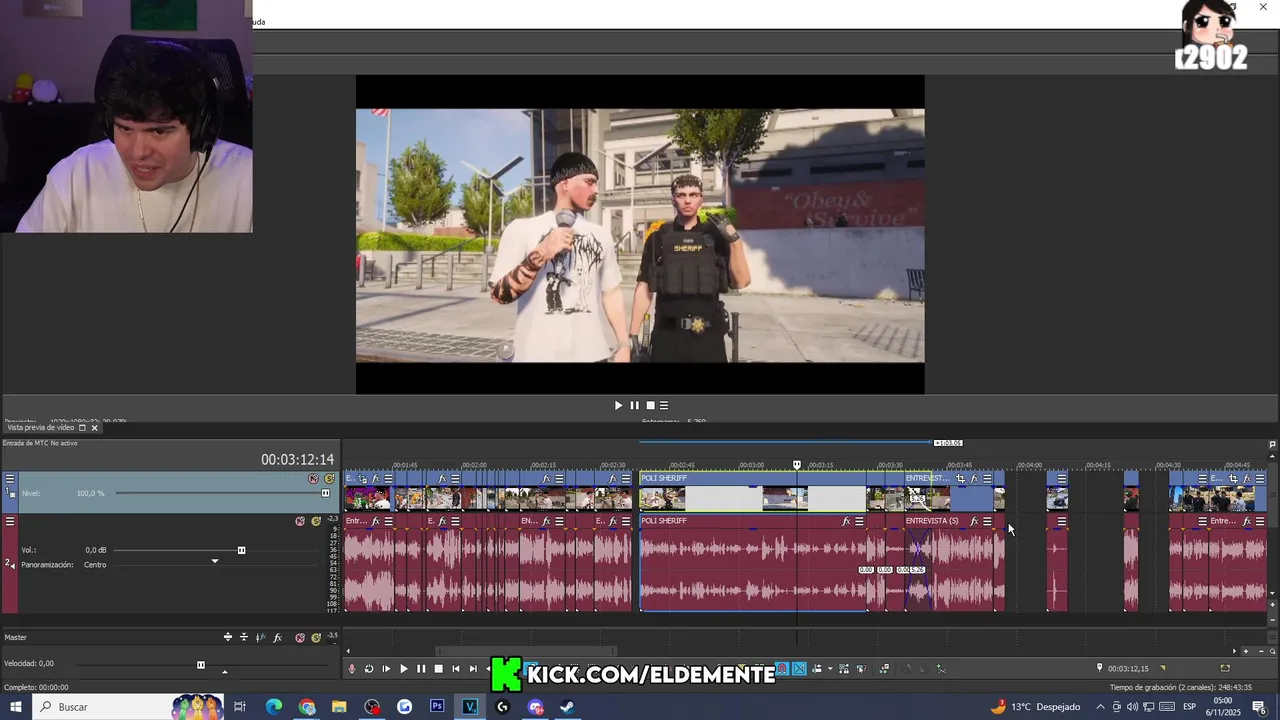Open auto ripple dropdown arrow
Image resolution: width=1280 pixels, height=720 pixels.
point(829,669)
